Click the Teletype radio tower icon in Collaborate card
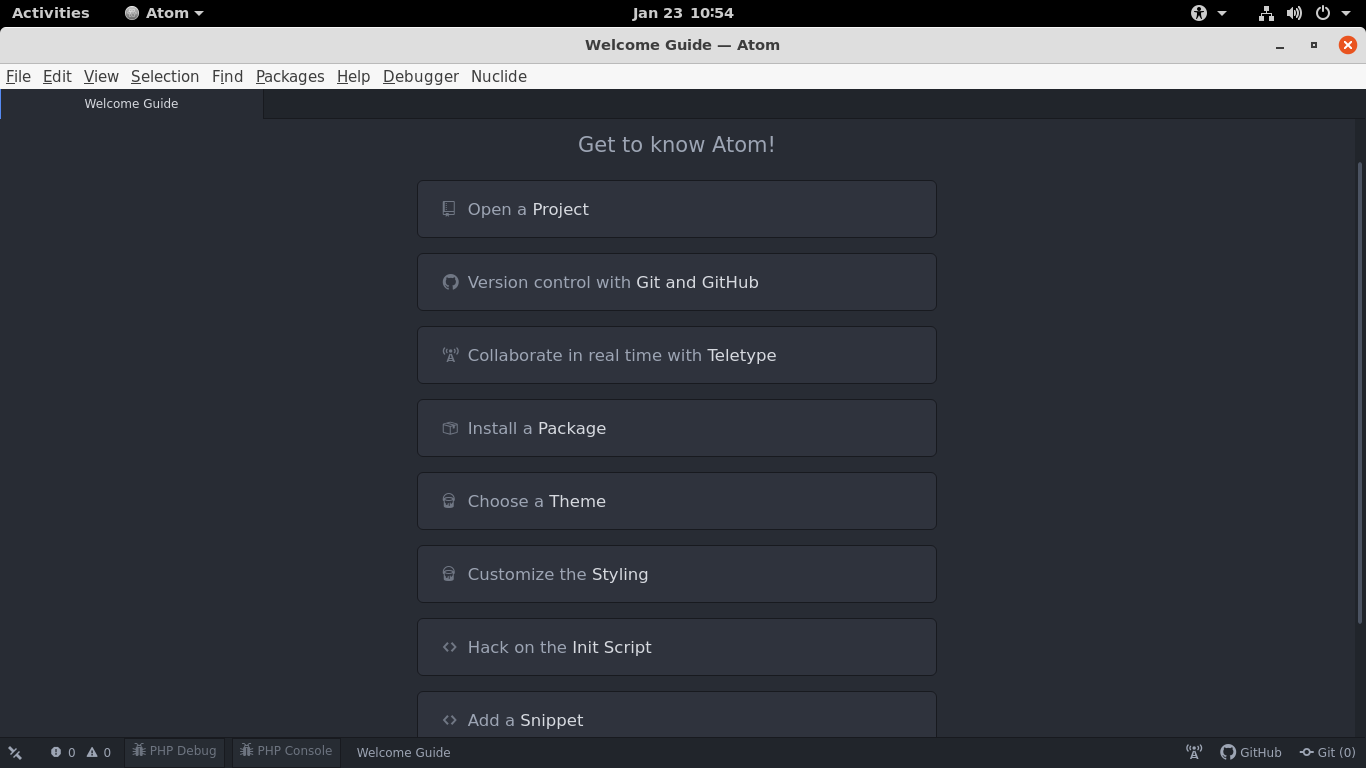This screenshot has height=768, width=1366. click(450, 355)
